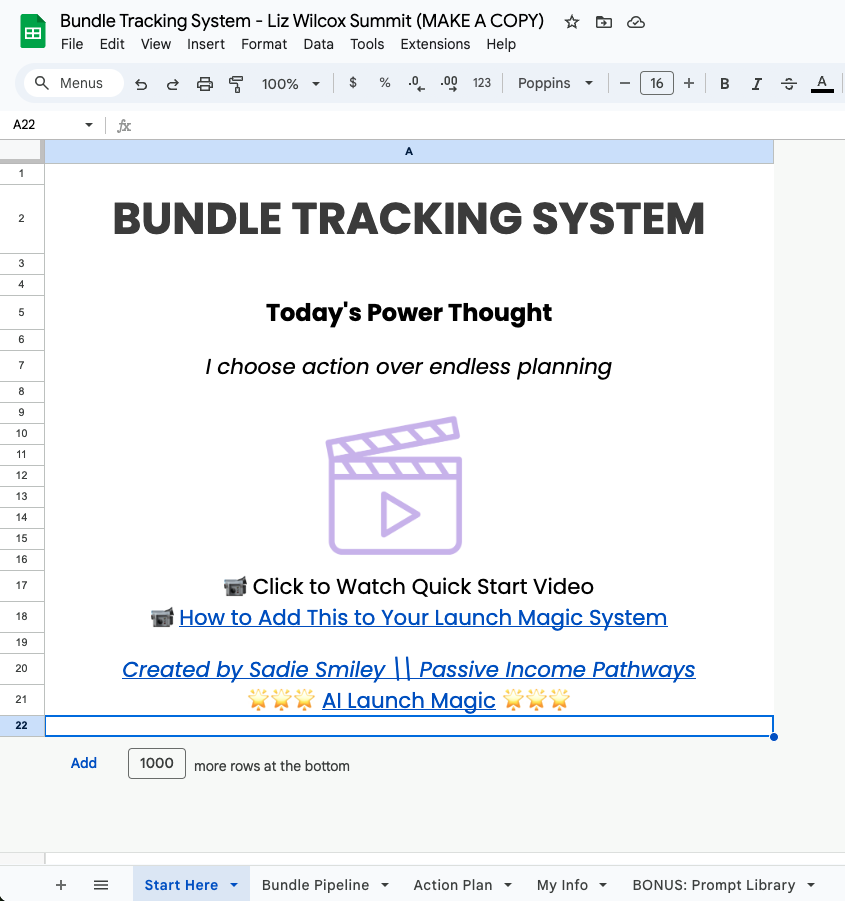The height and width of the screenshot is (901, 845).
Task: Open the Insert menu
Action: pyautogui.click(x=206, y=44)
